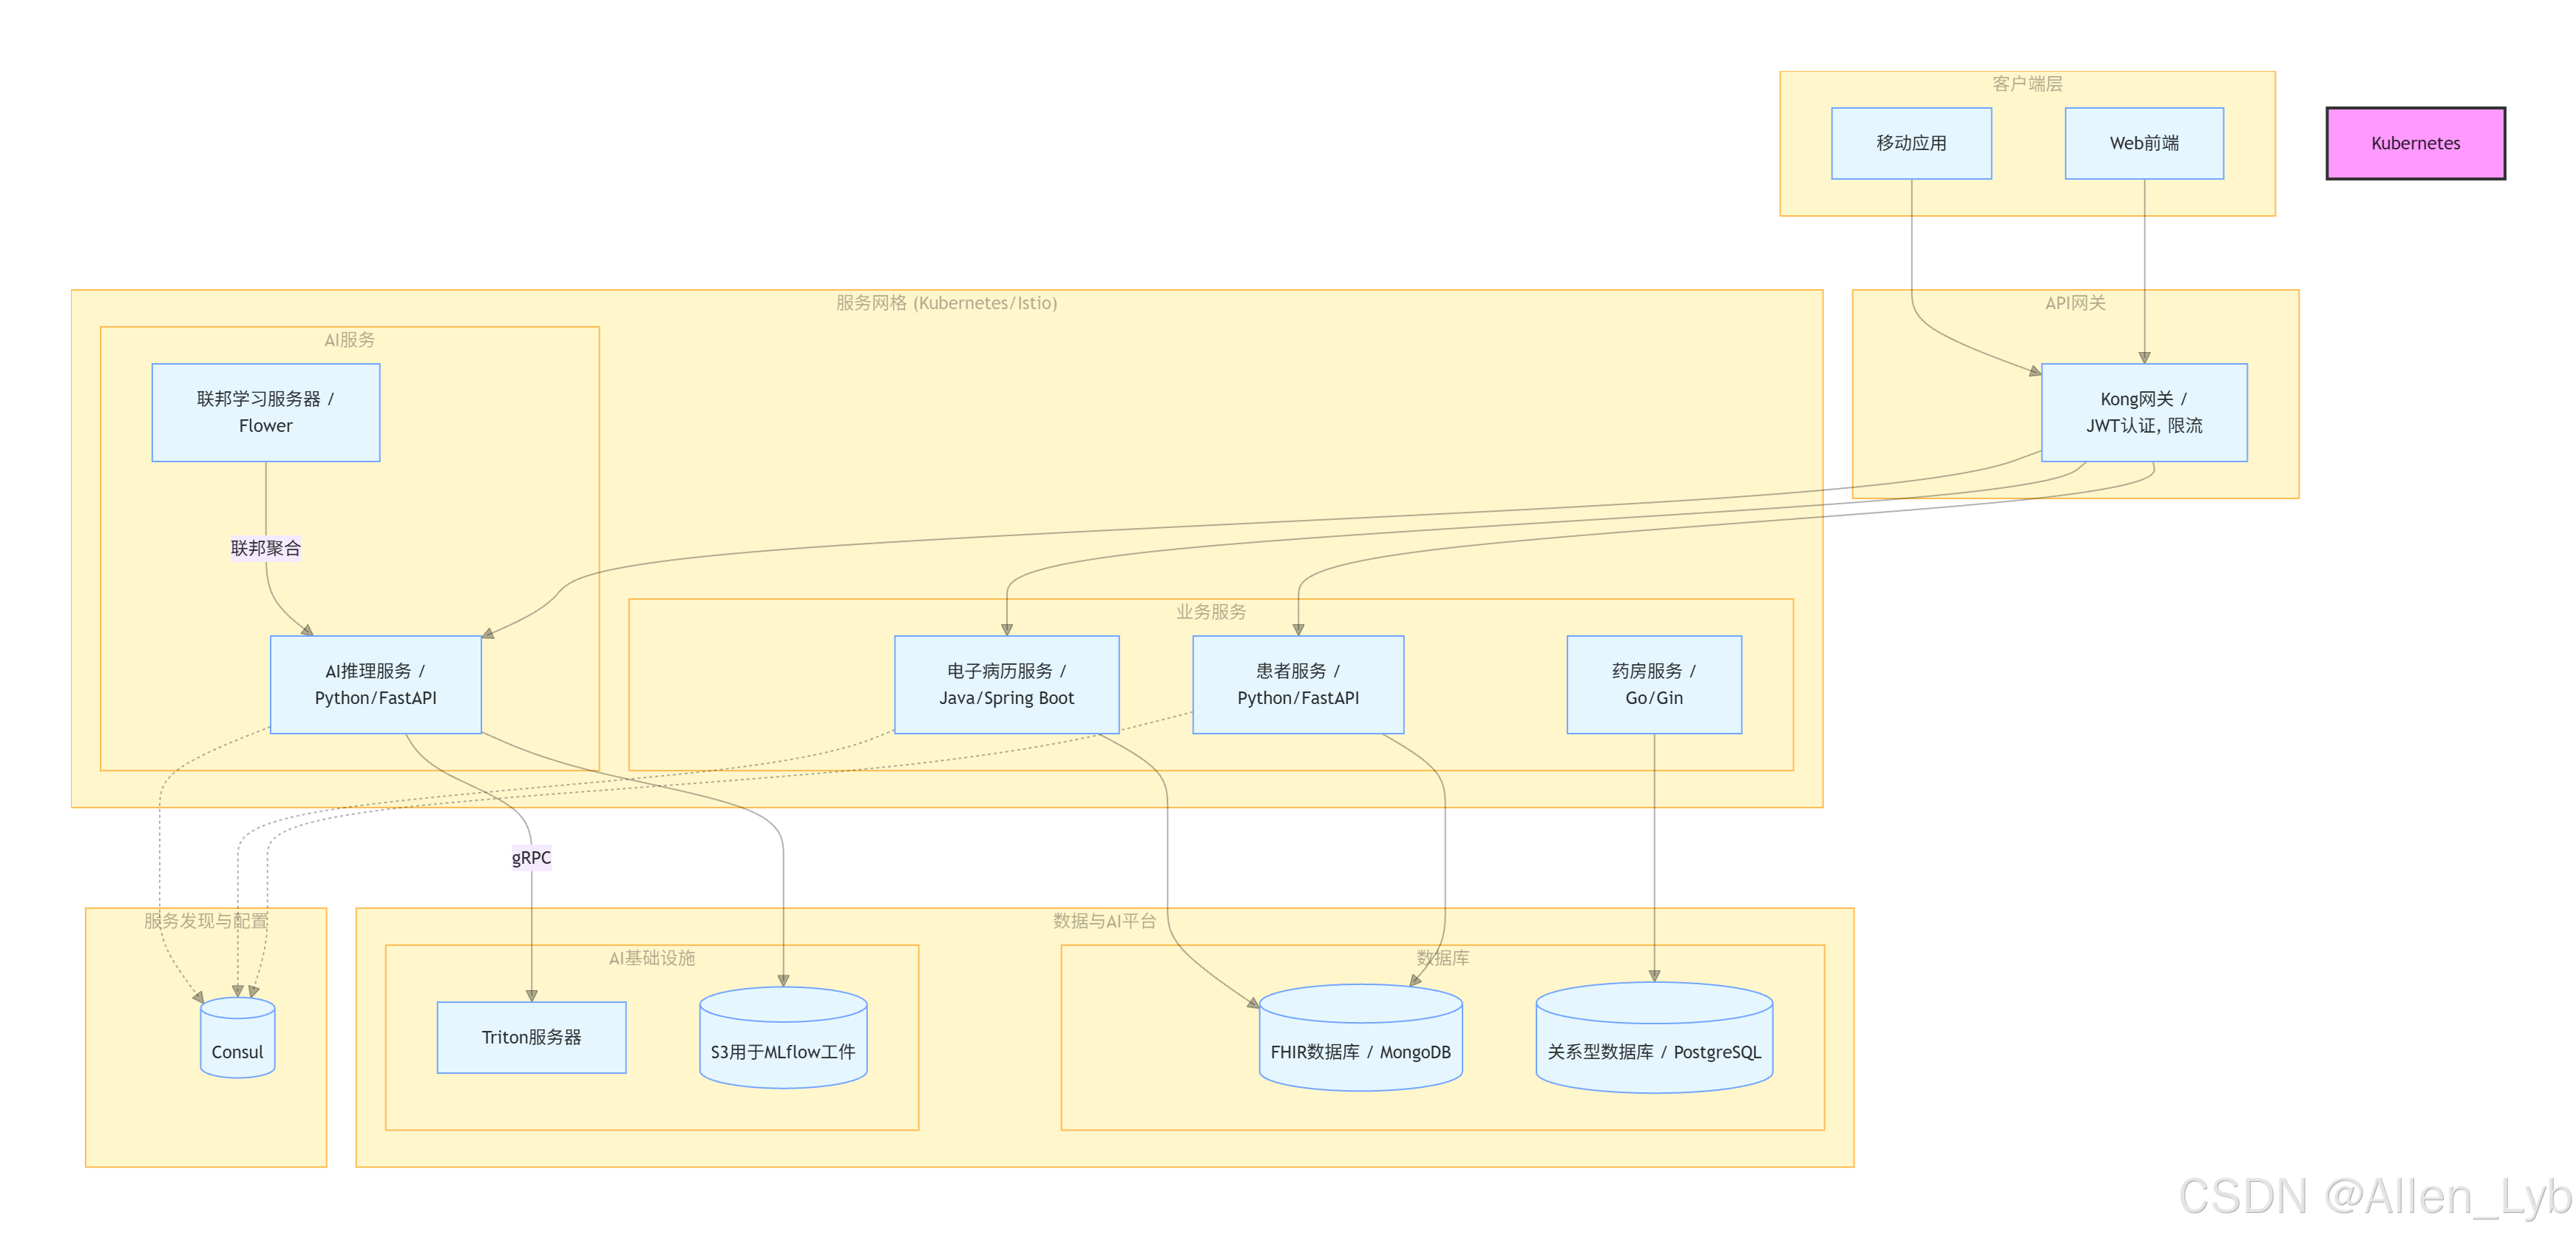Click the gRPC edge label
The image size is (2576, 1238).
click(x=531, y=857)
